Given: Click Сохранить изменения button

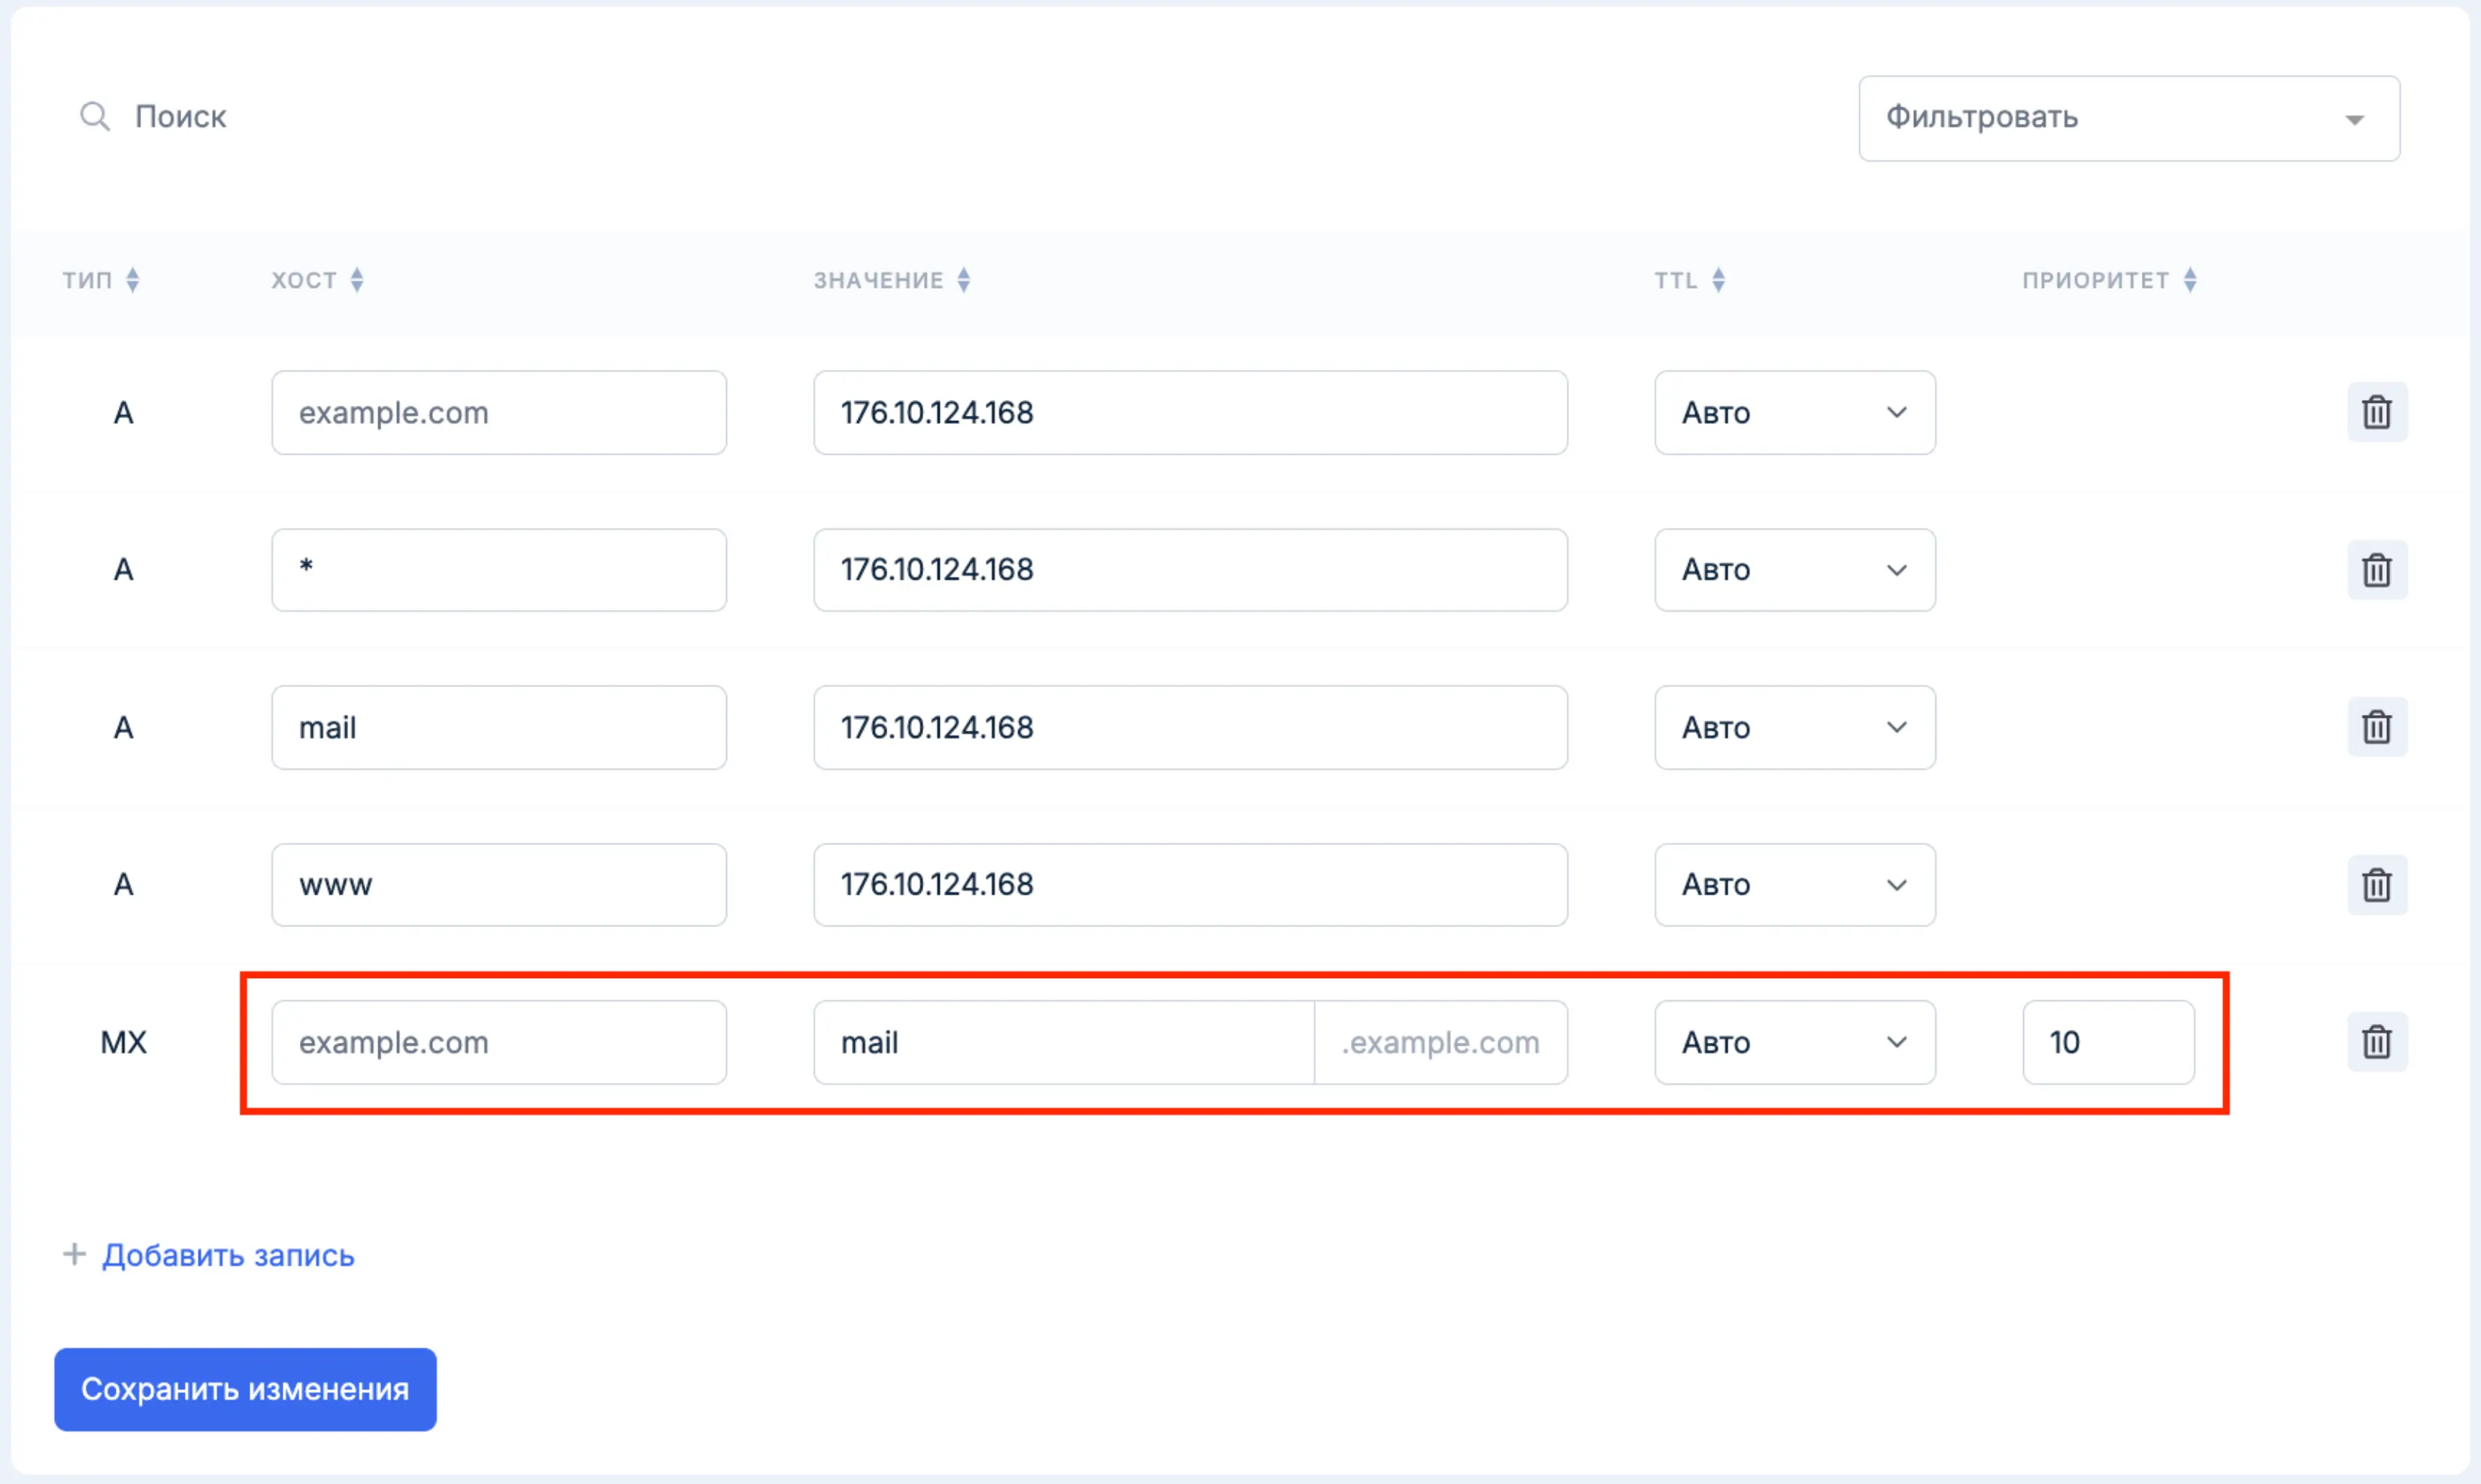Looking at the screenshot, I should 245,1389.
